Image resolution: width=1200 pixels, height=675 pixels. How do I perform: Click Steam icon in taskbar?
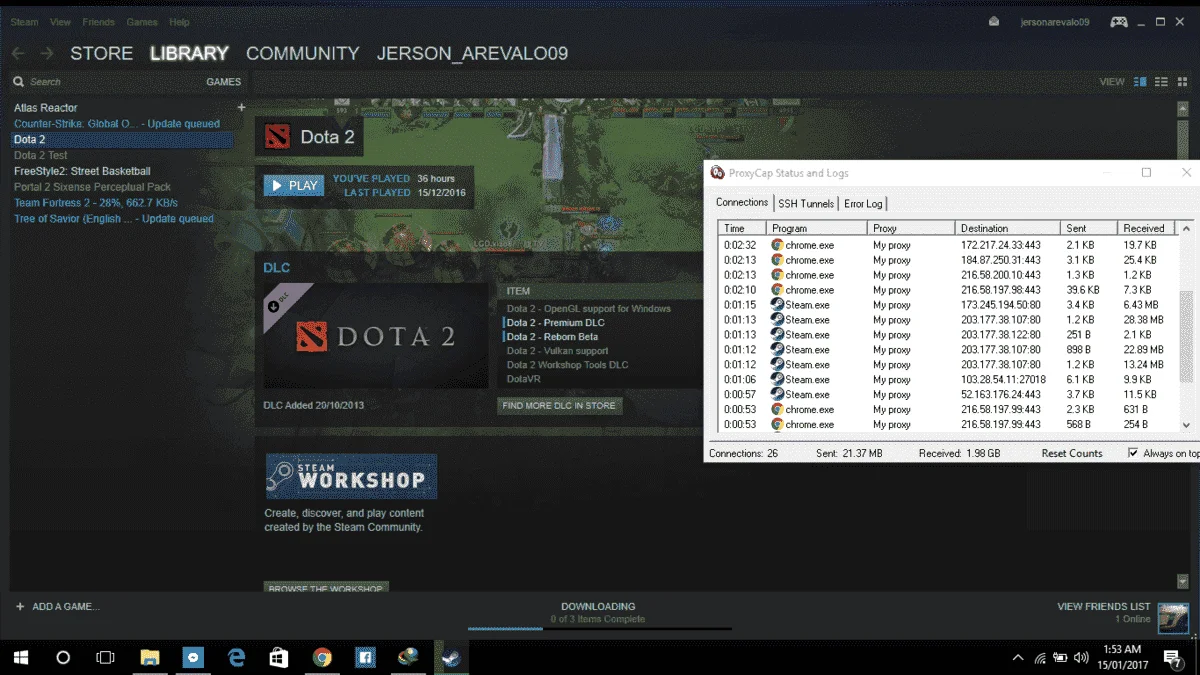click(x=451, y=657)
